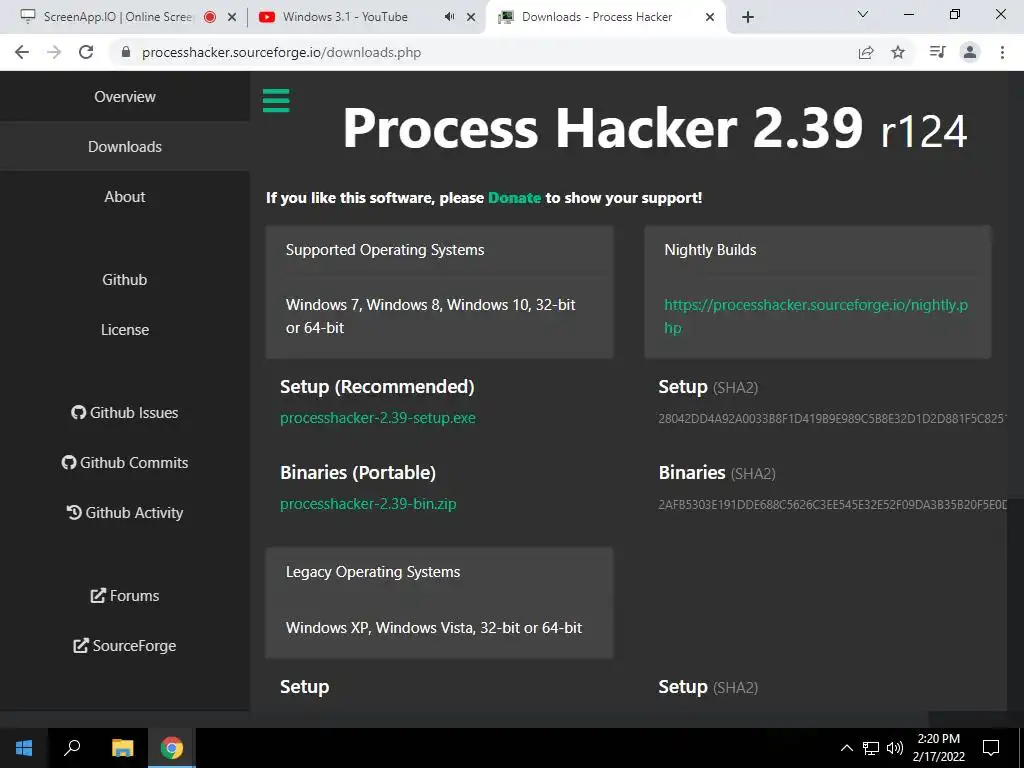
Task: Click the Chrome icon in the taskbar
Action: [172, 748]
